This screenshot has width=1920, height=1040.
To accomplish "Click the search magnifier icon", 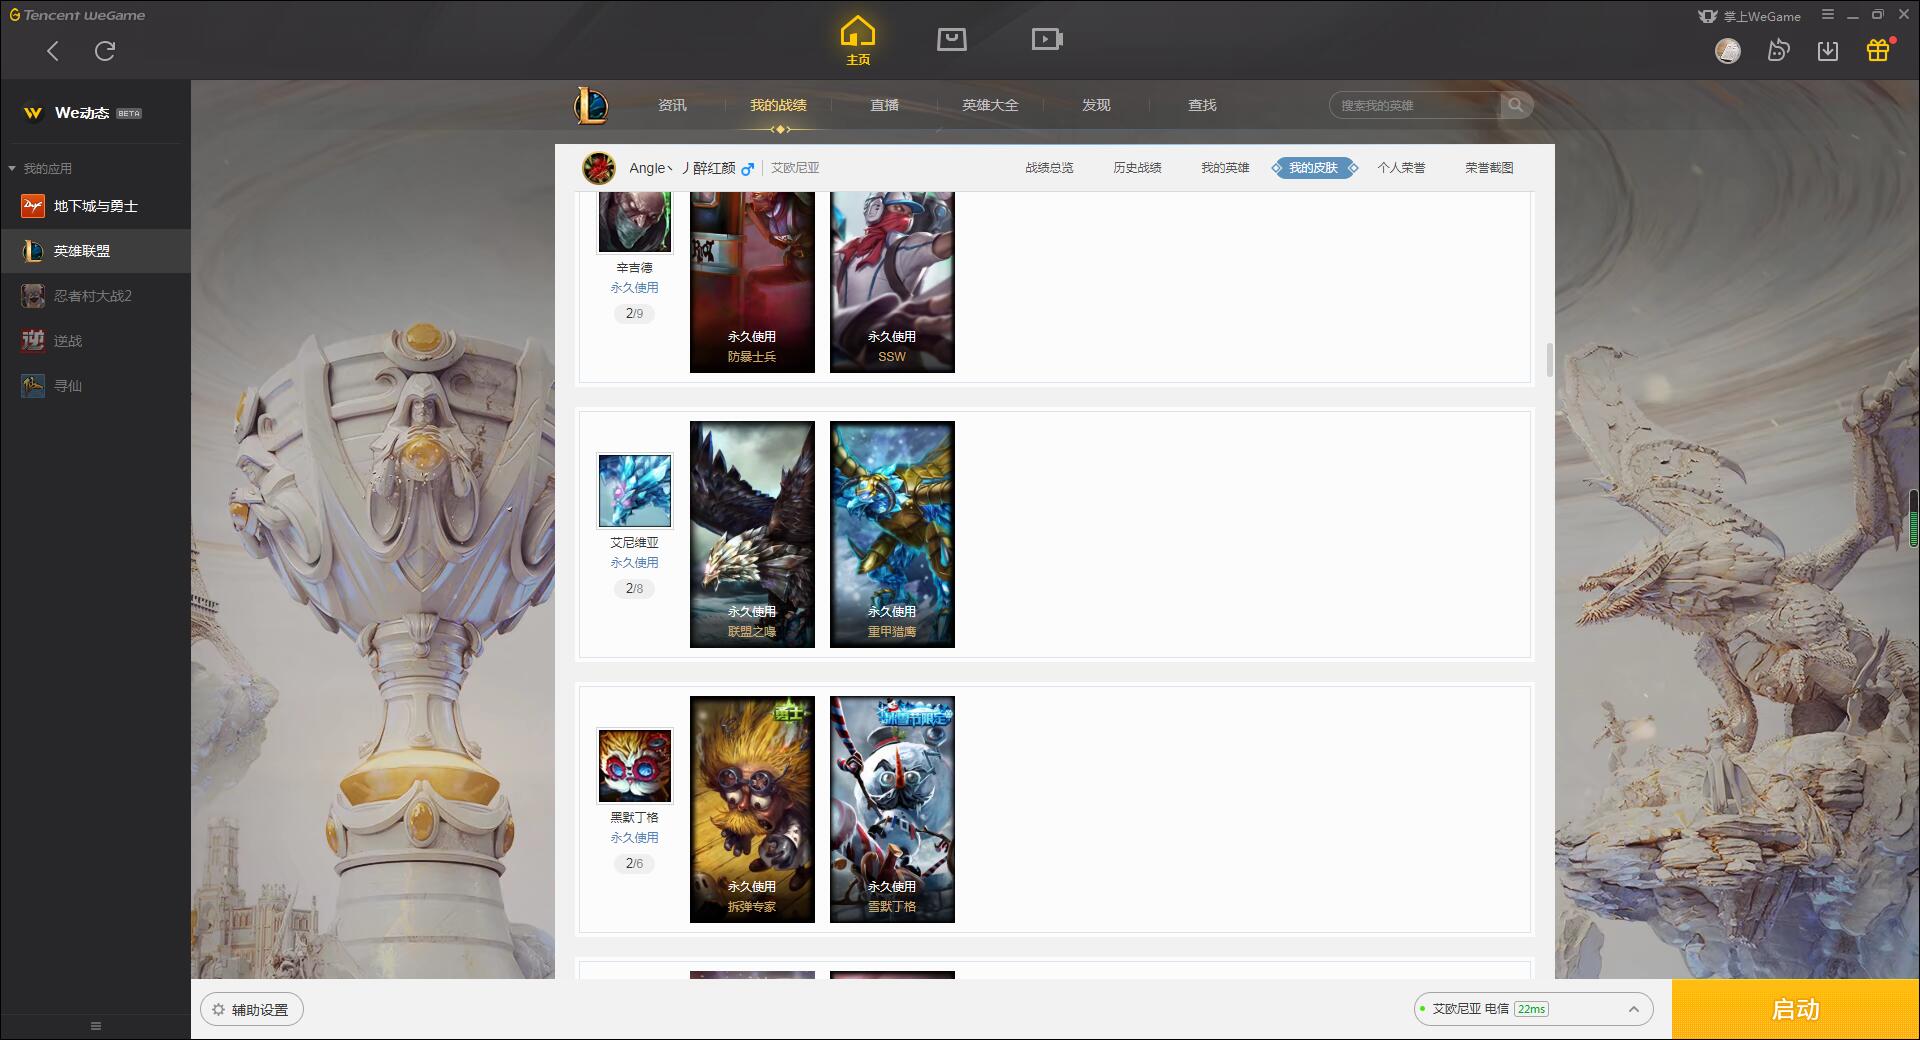I will [1516, 105].
